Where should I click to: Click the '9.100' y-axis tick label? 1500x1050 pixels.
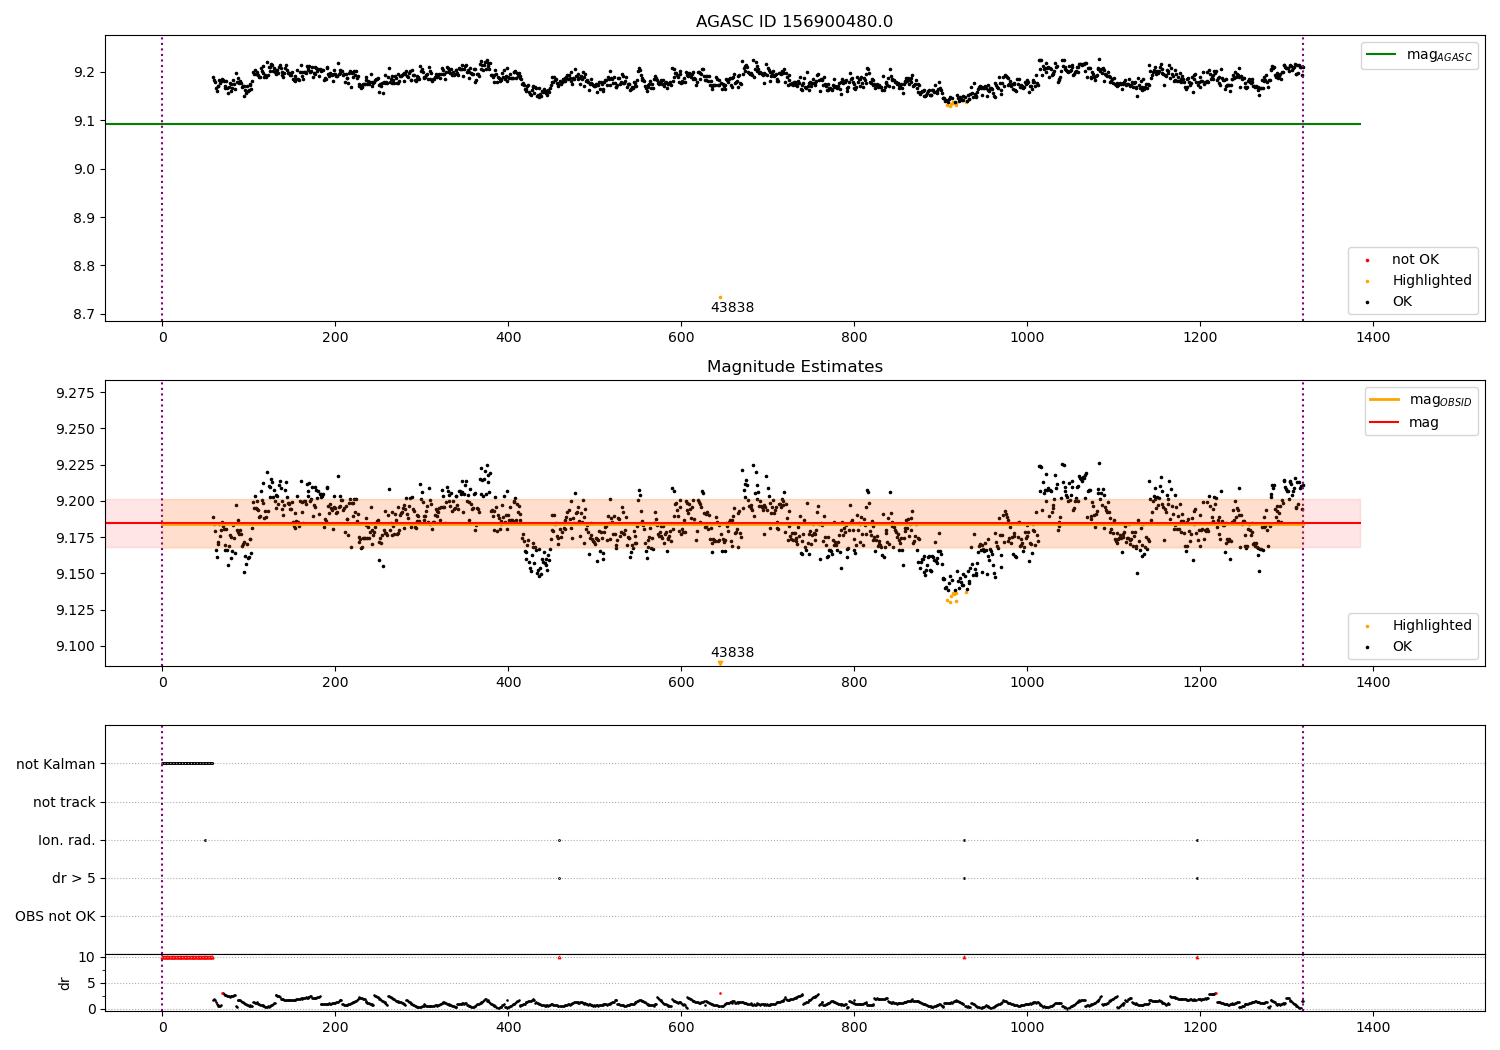point(76,646)
